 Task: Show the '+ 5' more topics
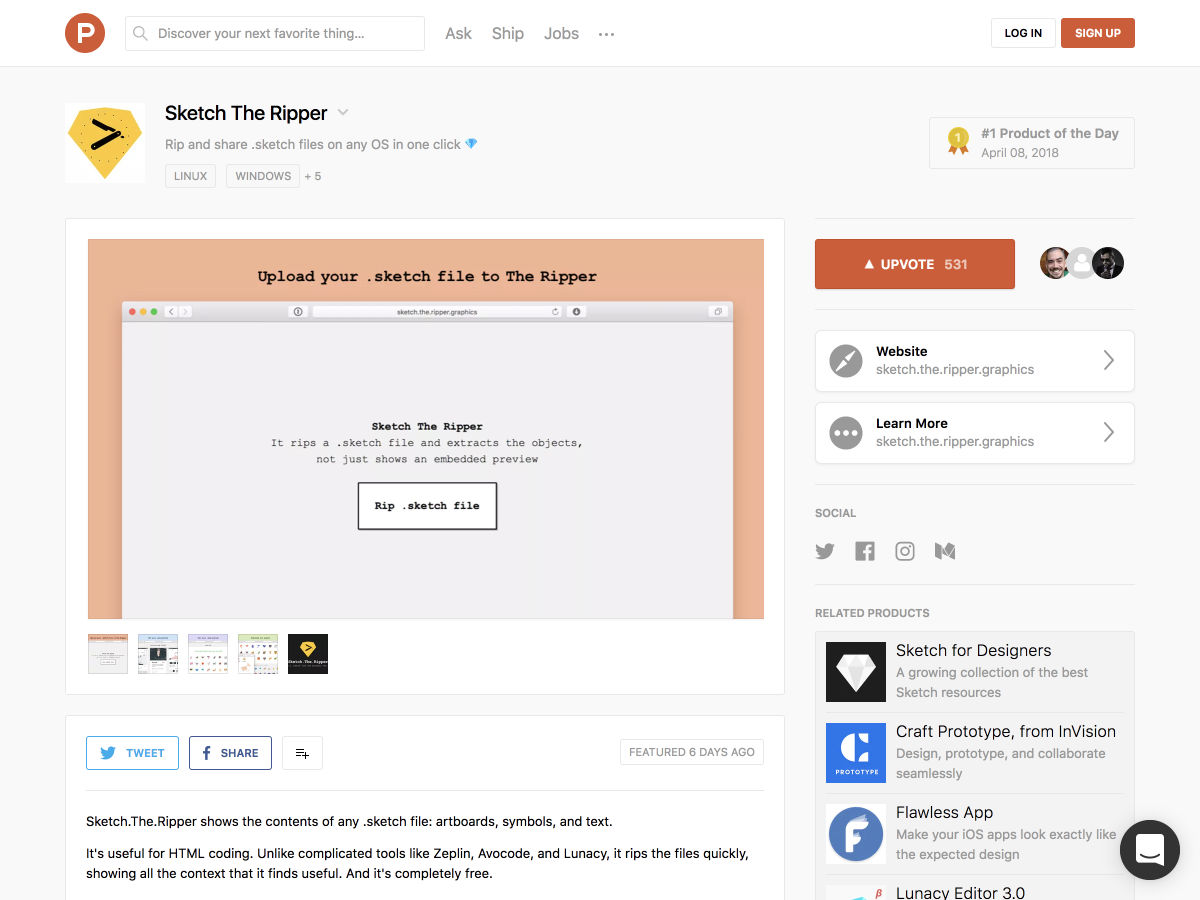(313, 176)
